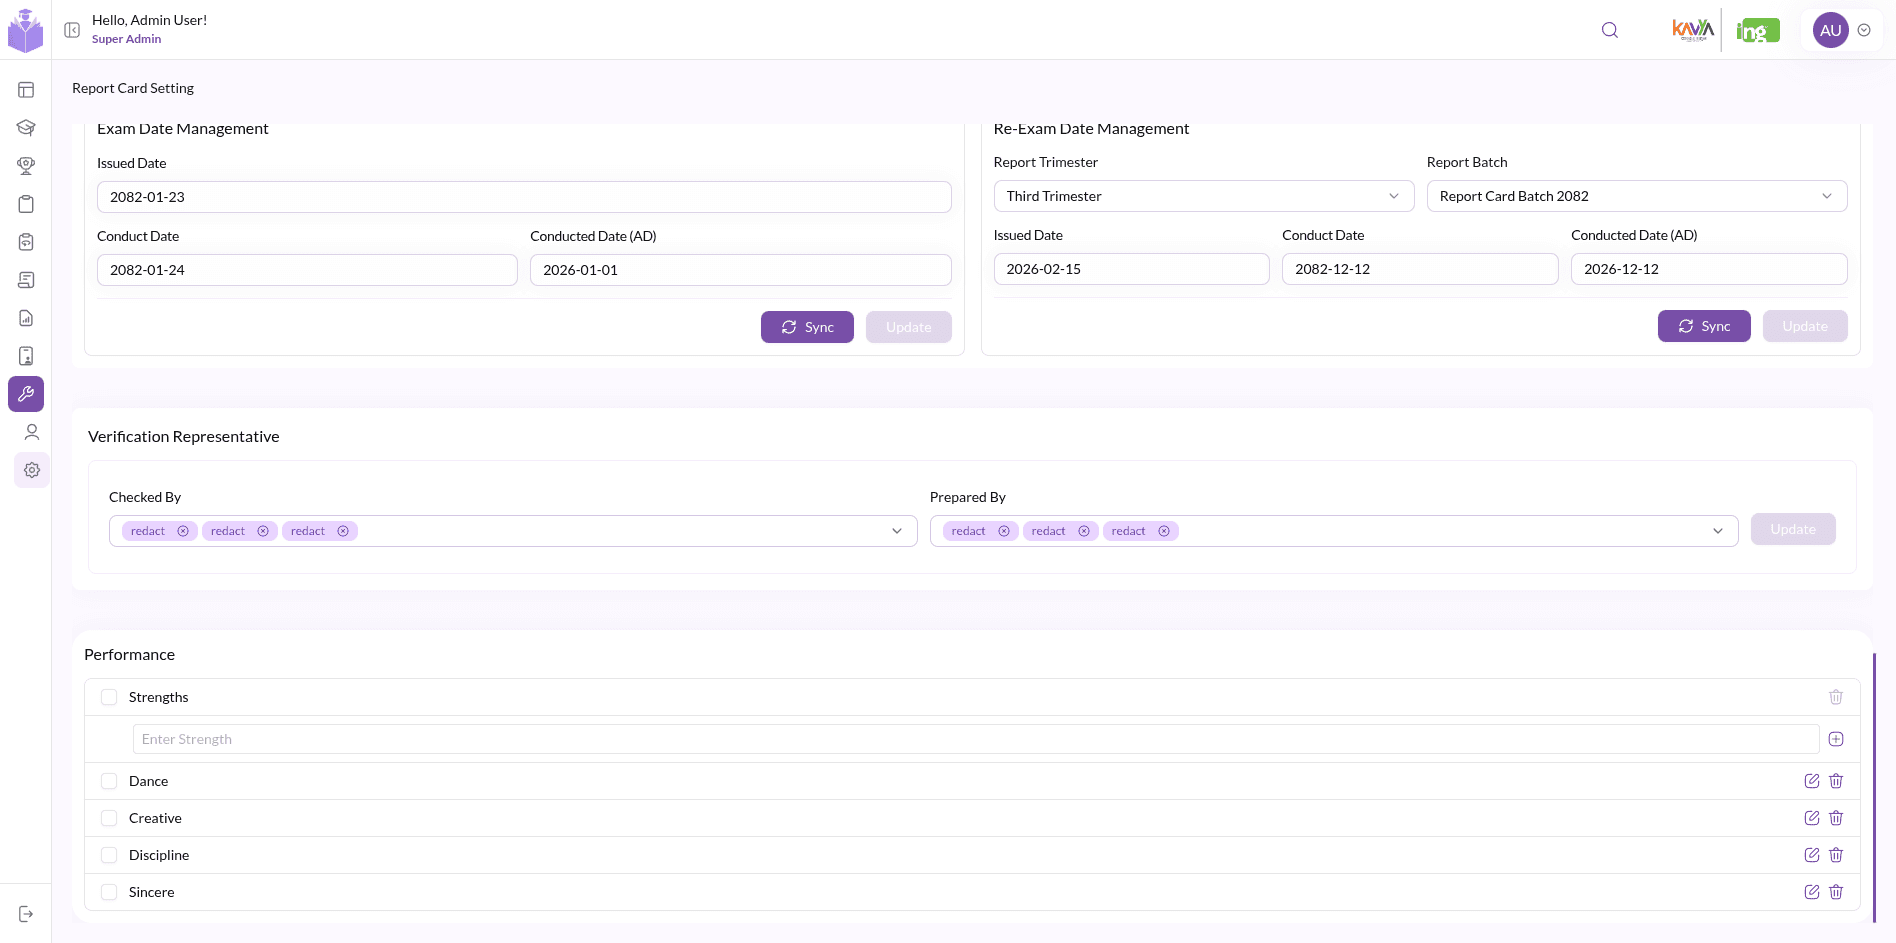The height and width of the screenshot is (943, 1896).
Task: Click Sync under Exam Date Management
Action: (807, 327)
